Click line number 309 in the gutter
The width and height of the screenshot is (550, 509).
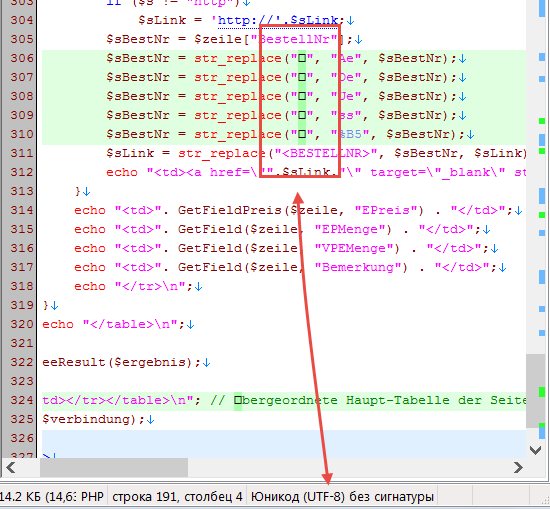pos(22,115)
